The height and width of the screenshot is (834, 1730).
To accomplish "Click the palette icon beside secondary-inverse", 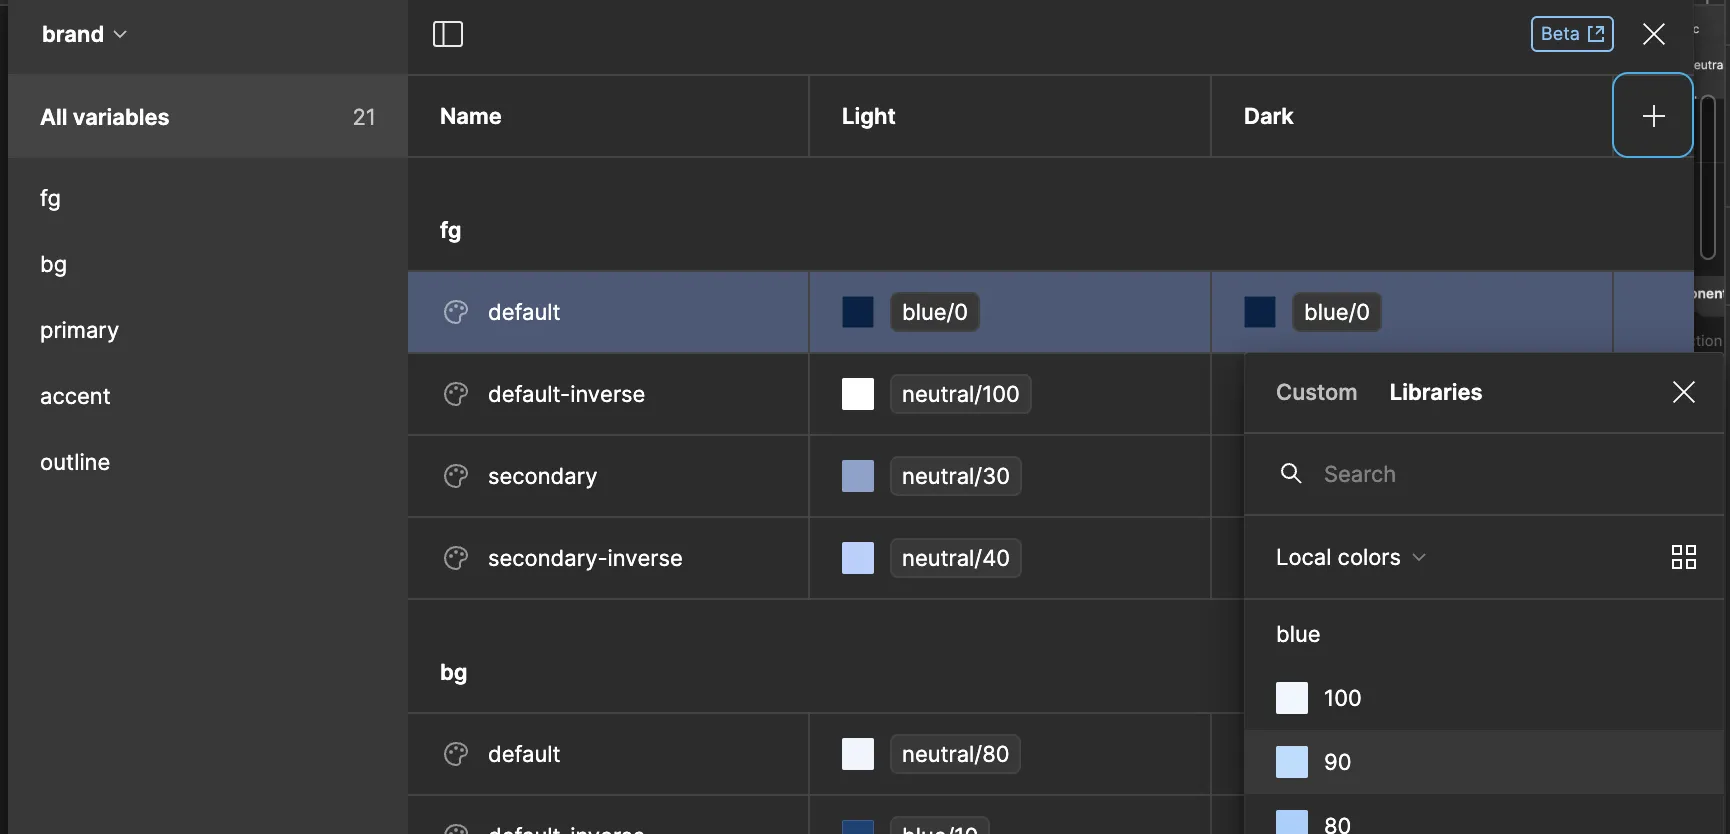I will [x=456, y=558].
